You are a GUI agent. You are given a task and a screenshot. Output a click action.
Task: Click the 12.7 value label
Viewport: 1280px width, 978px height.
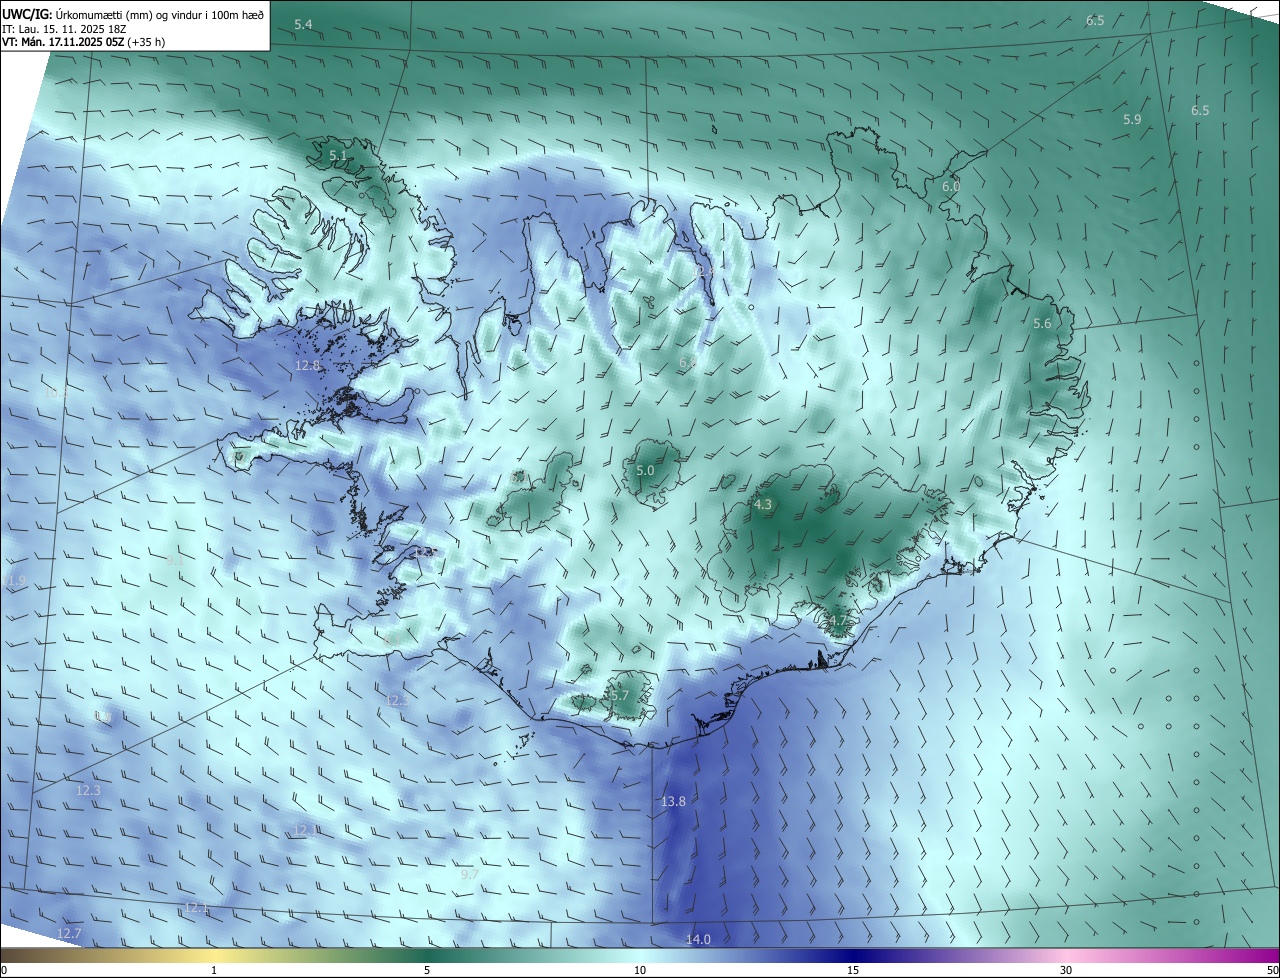69,934
